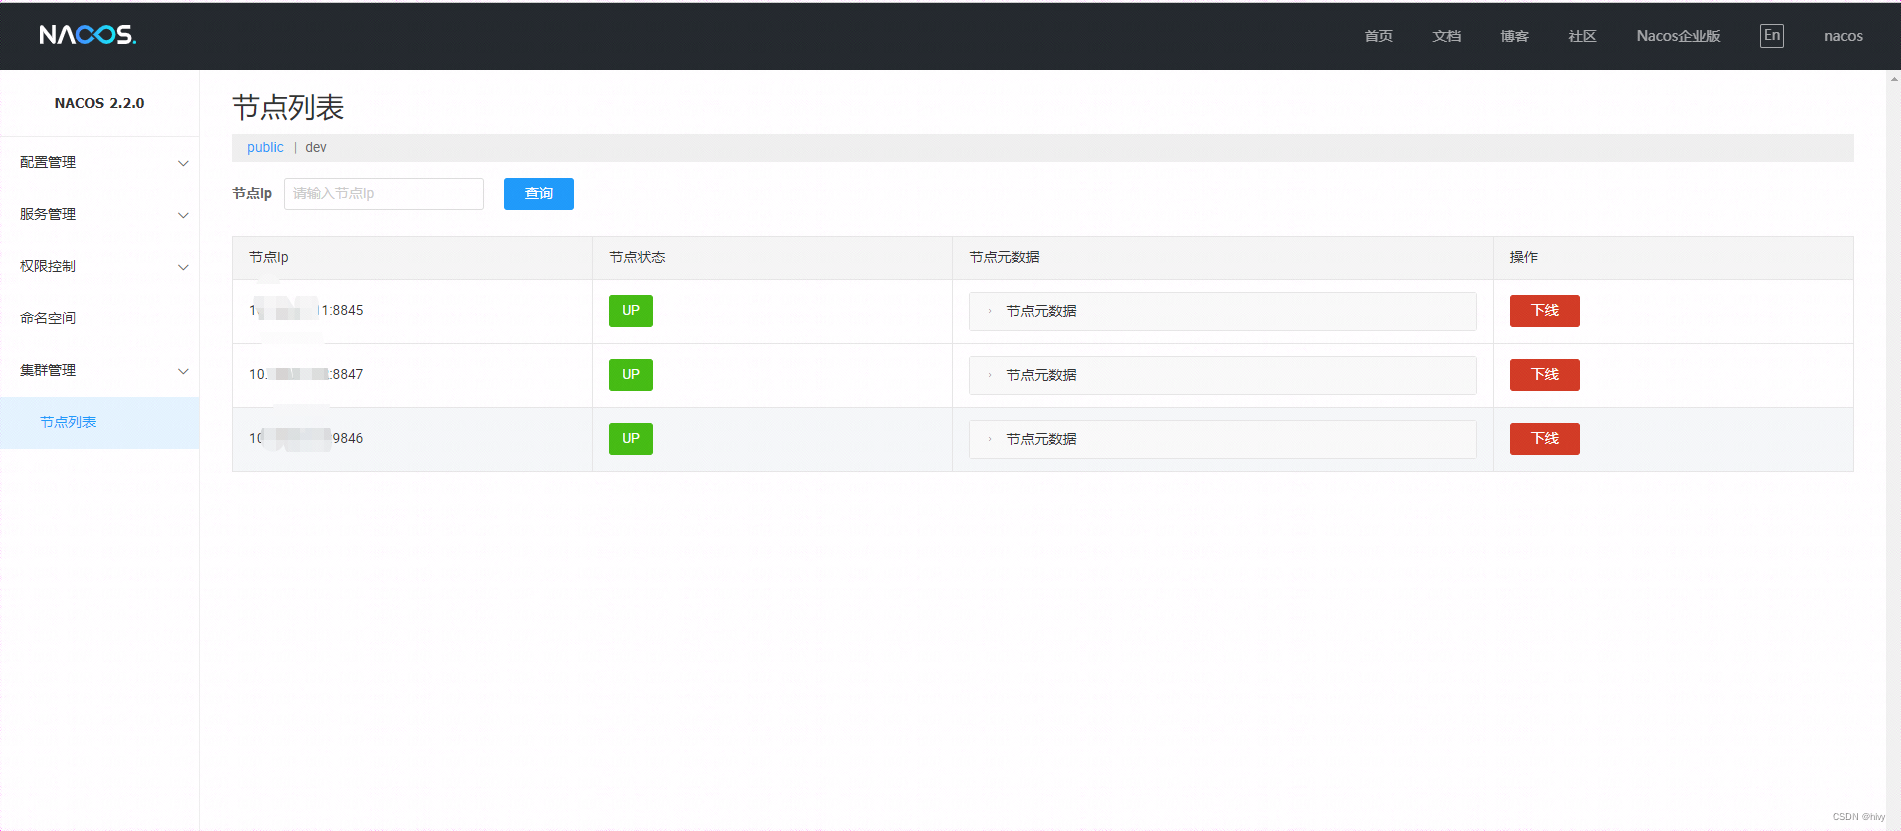Focus the 节点Ip search field
Screen dimensions: 1901x831
(x=384, y=194)
